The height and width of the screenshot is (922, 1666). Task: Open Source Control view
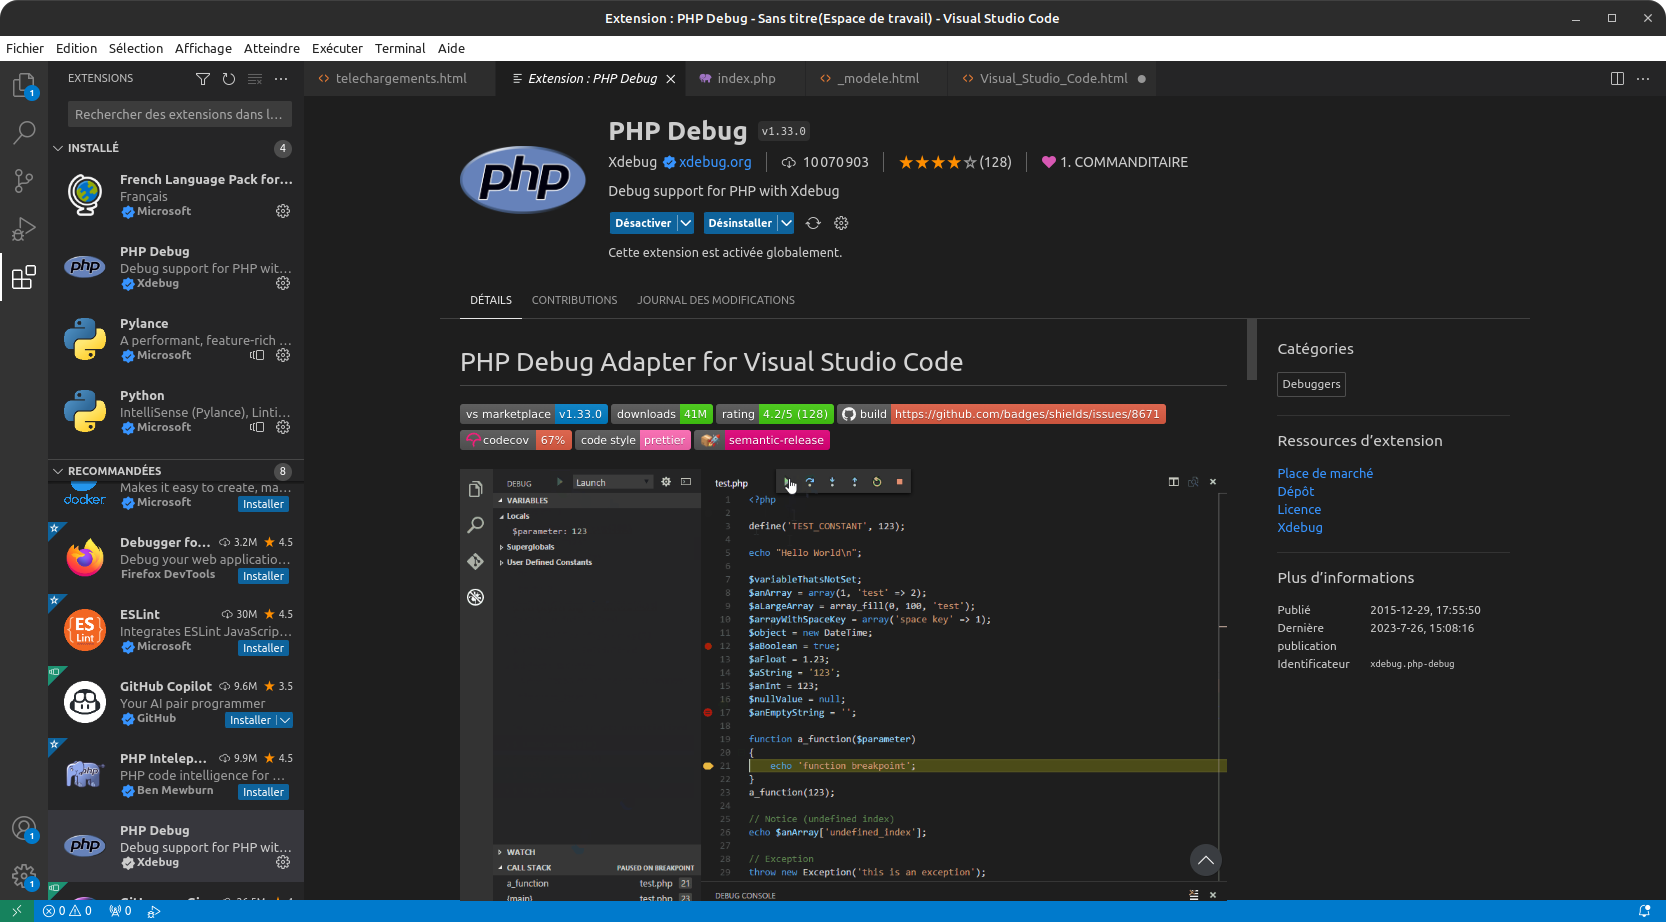(24, 180)
